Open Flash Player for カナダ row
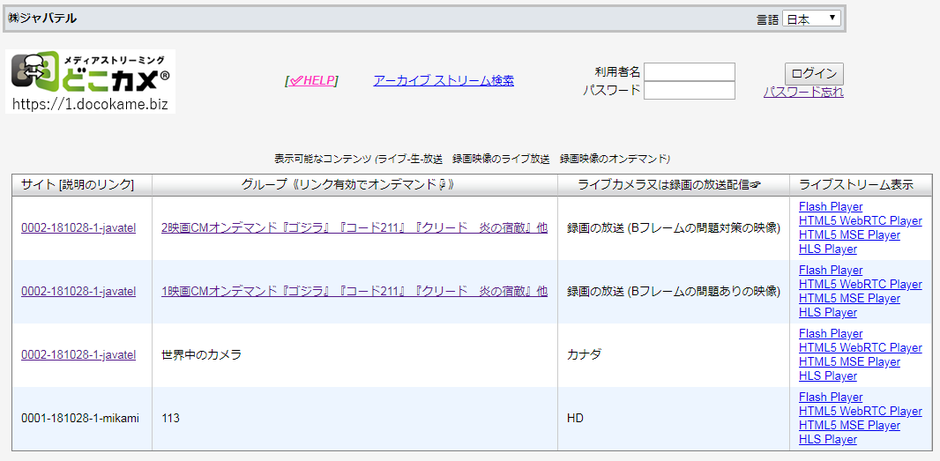The image size is (940, 461). (x=830, y=334)
